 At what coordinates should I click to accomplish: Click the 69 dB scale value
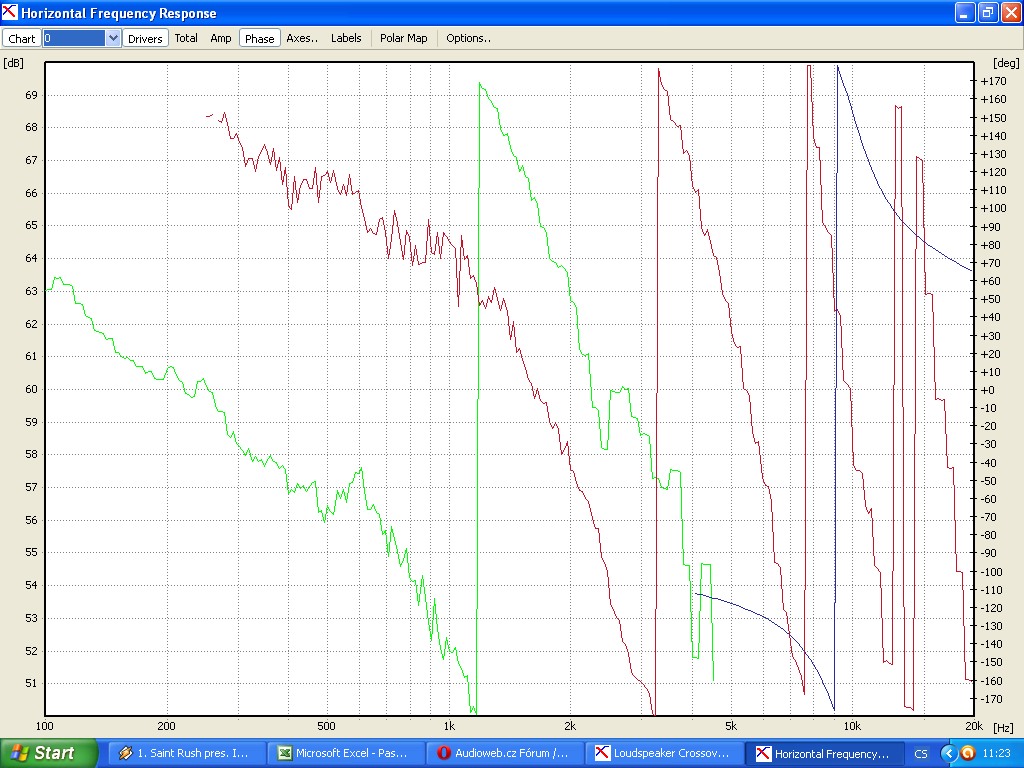point(31,95)
